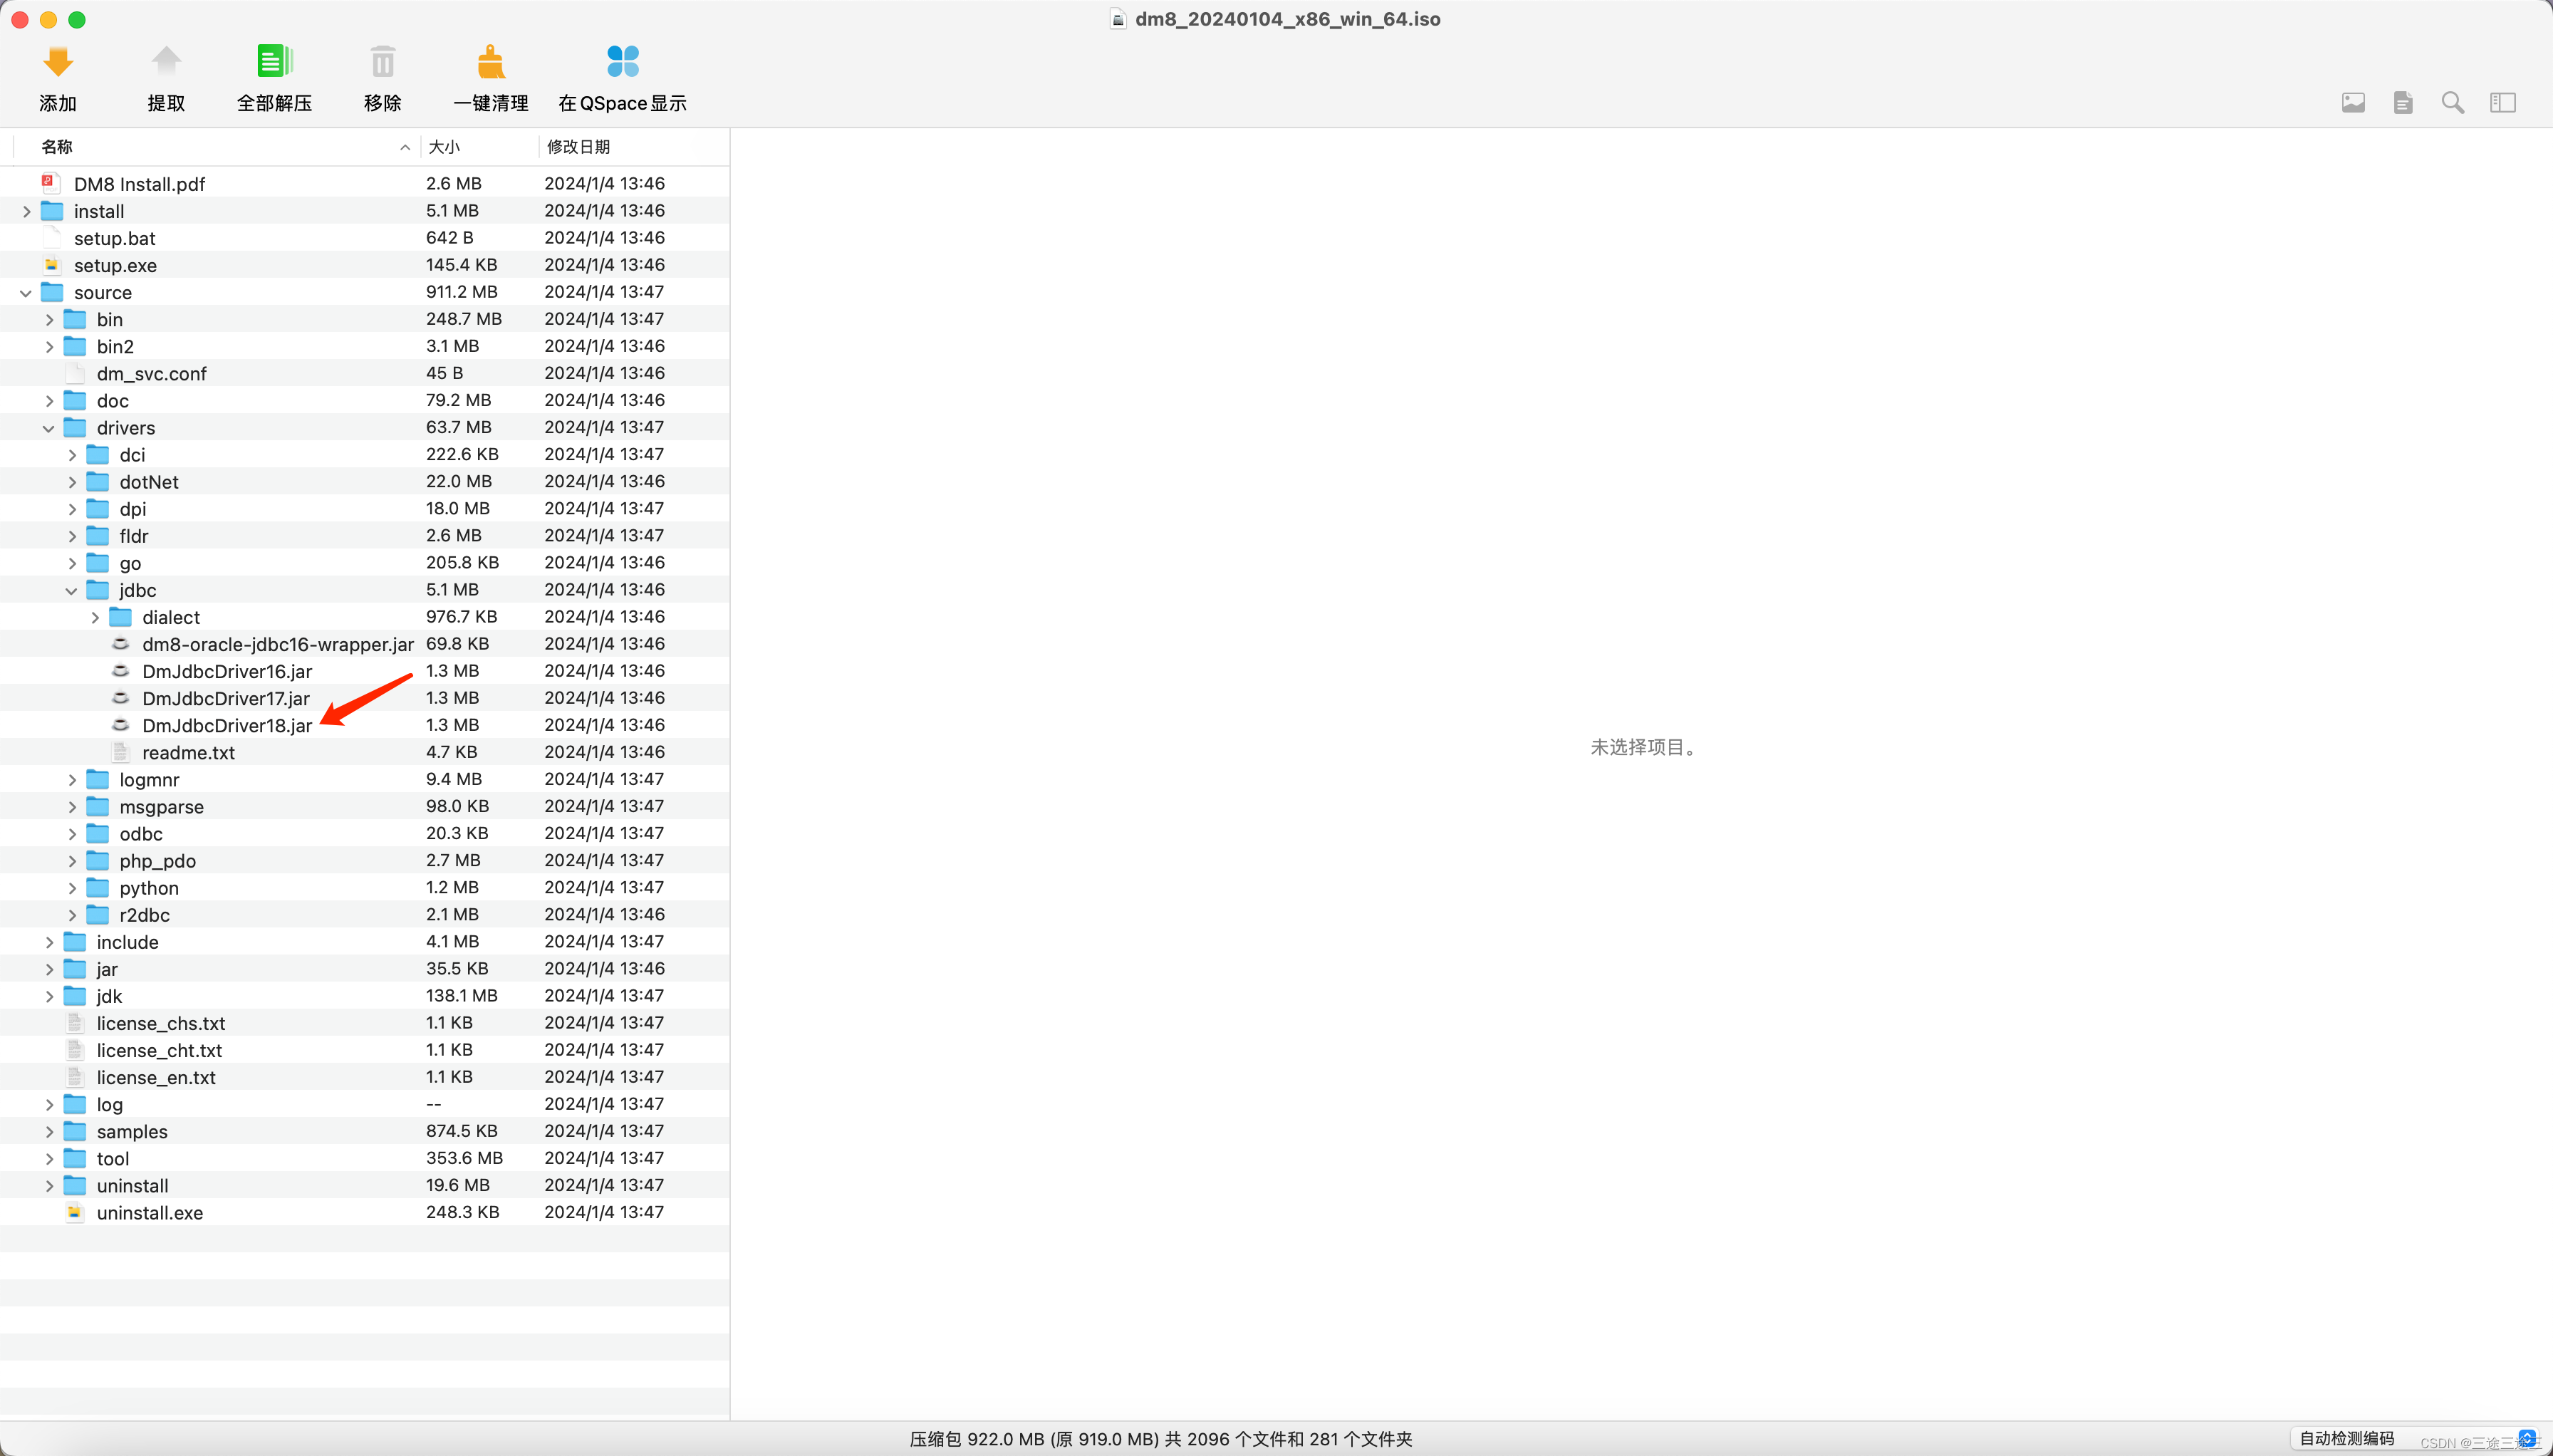Switch to image preview mode icon
This screenshot has width=2553, height=1456.
[x=2353, y=102]
